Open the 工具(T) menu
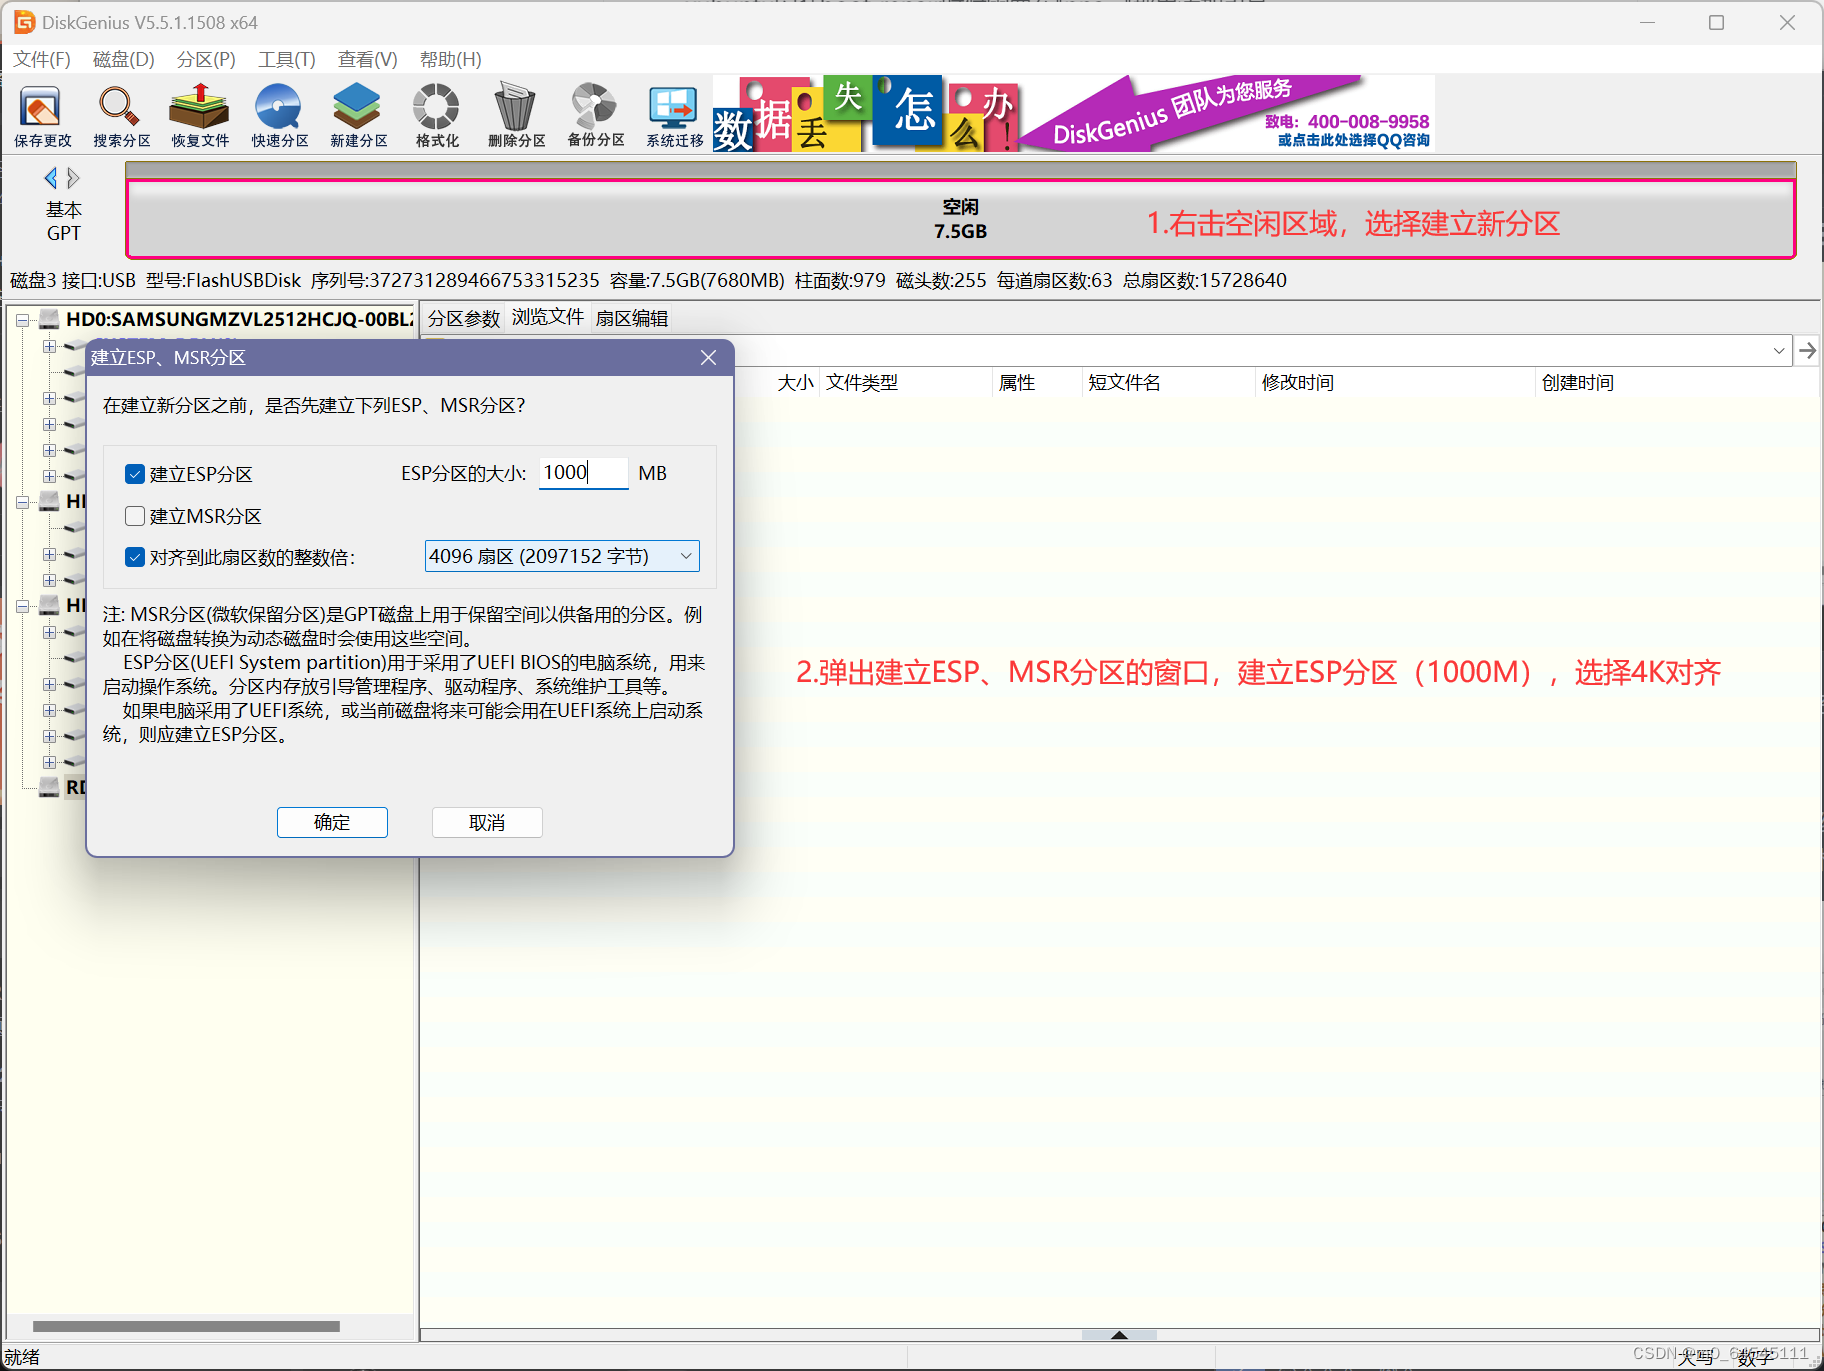1824x1371 pixels. tap(286, 59)
